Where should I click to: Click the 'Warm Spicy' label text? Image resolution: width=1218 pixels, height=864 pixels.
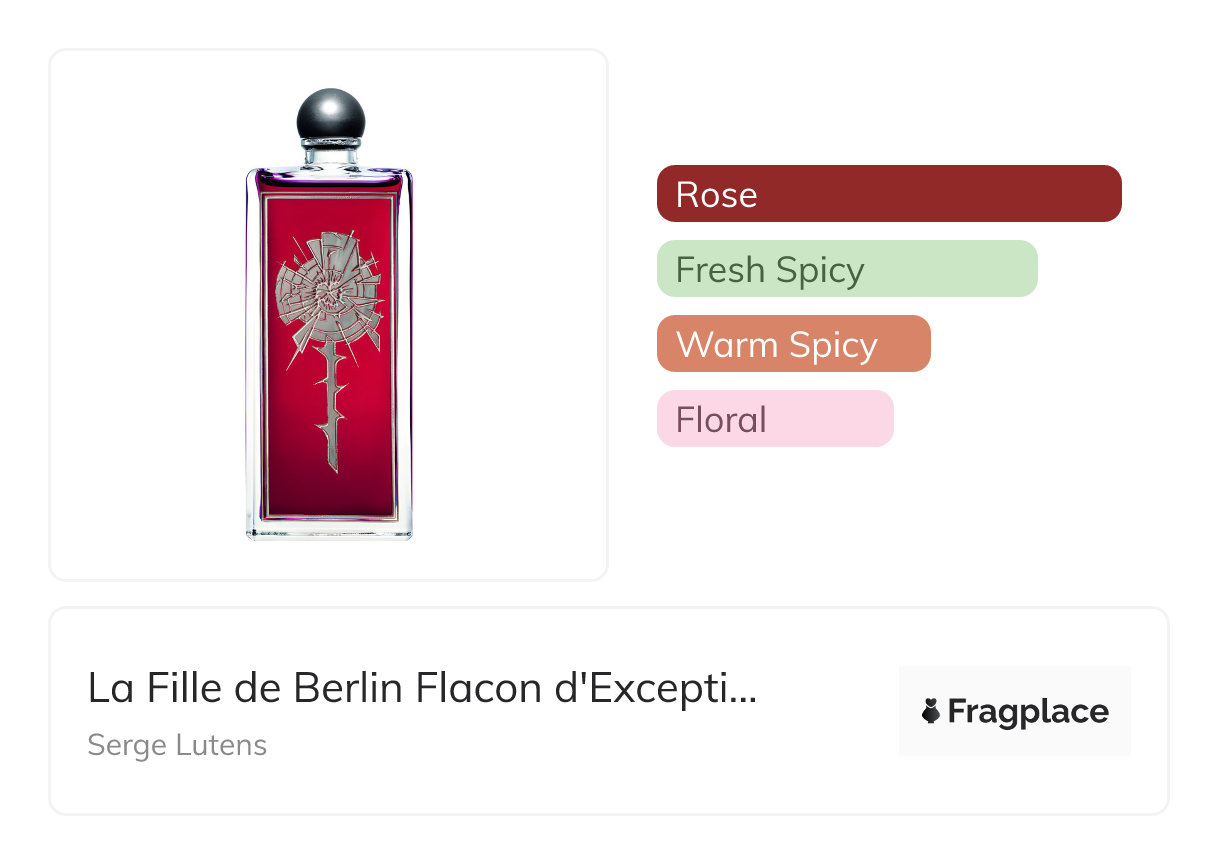(776, 345)
